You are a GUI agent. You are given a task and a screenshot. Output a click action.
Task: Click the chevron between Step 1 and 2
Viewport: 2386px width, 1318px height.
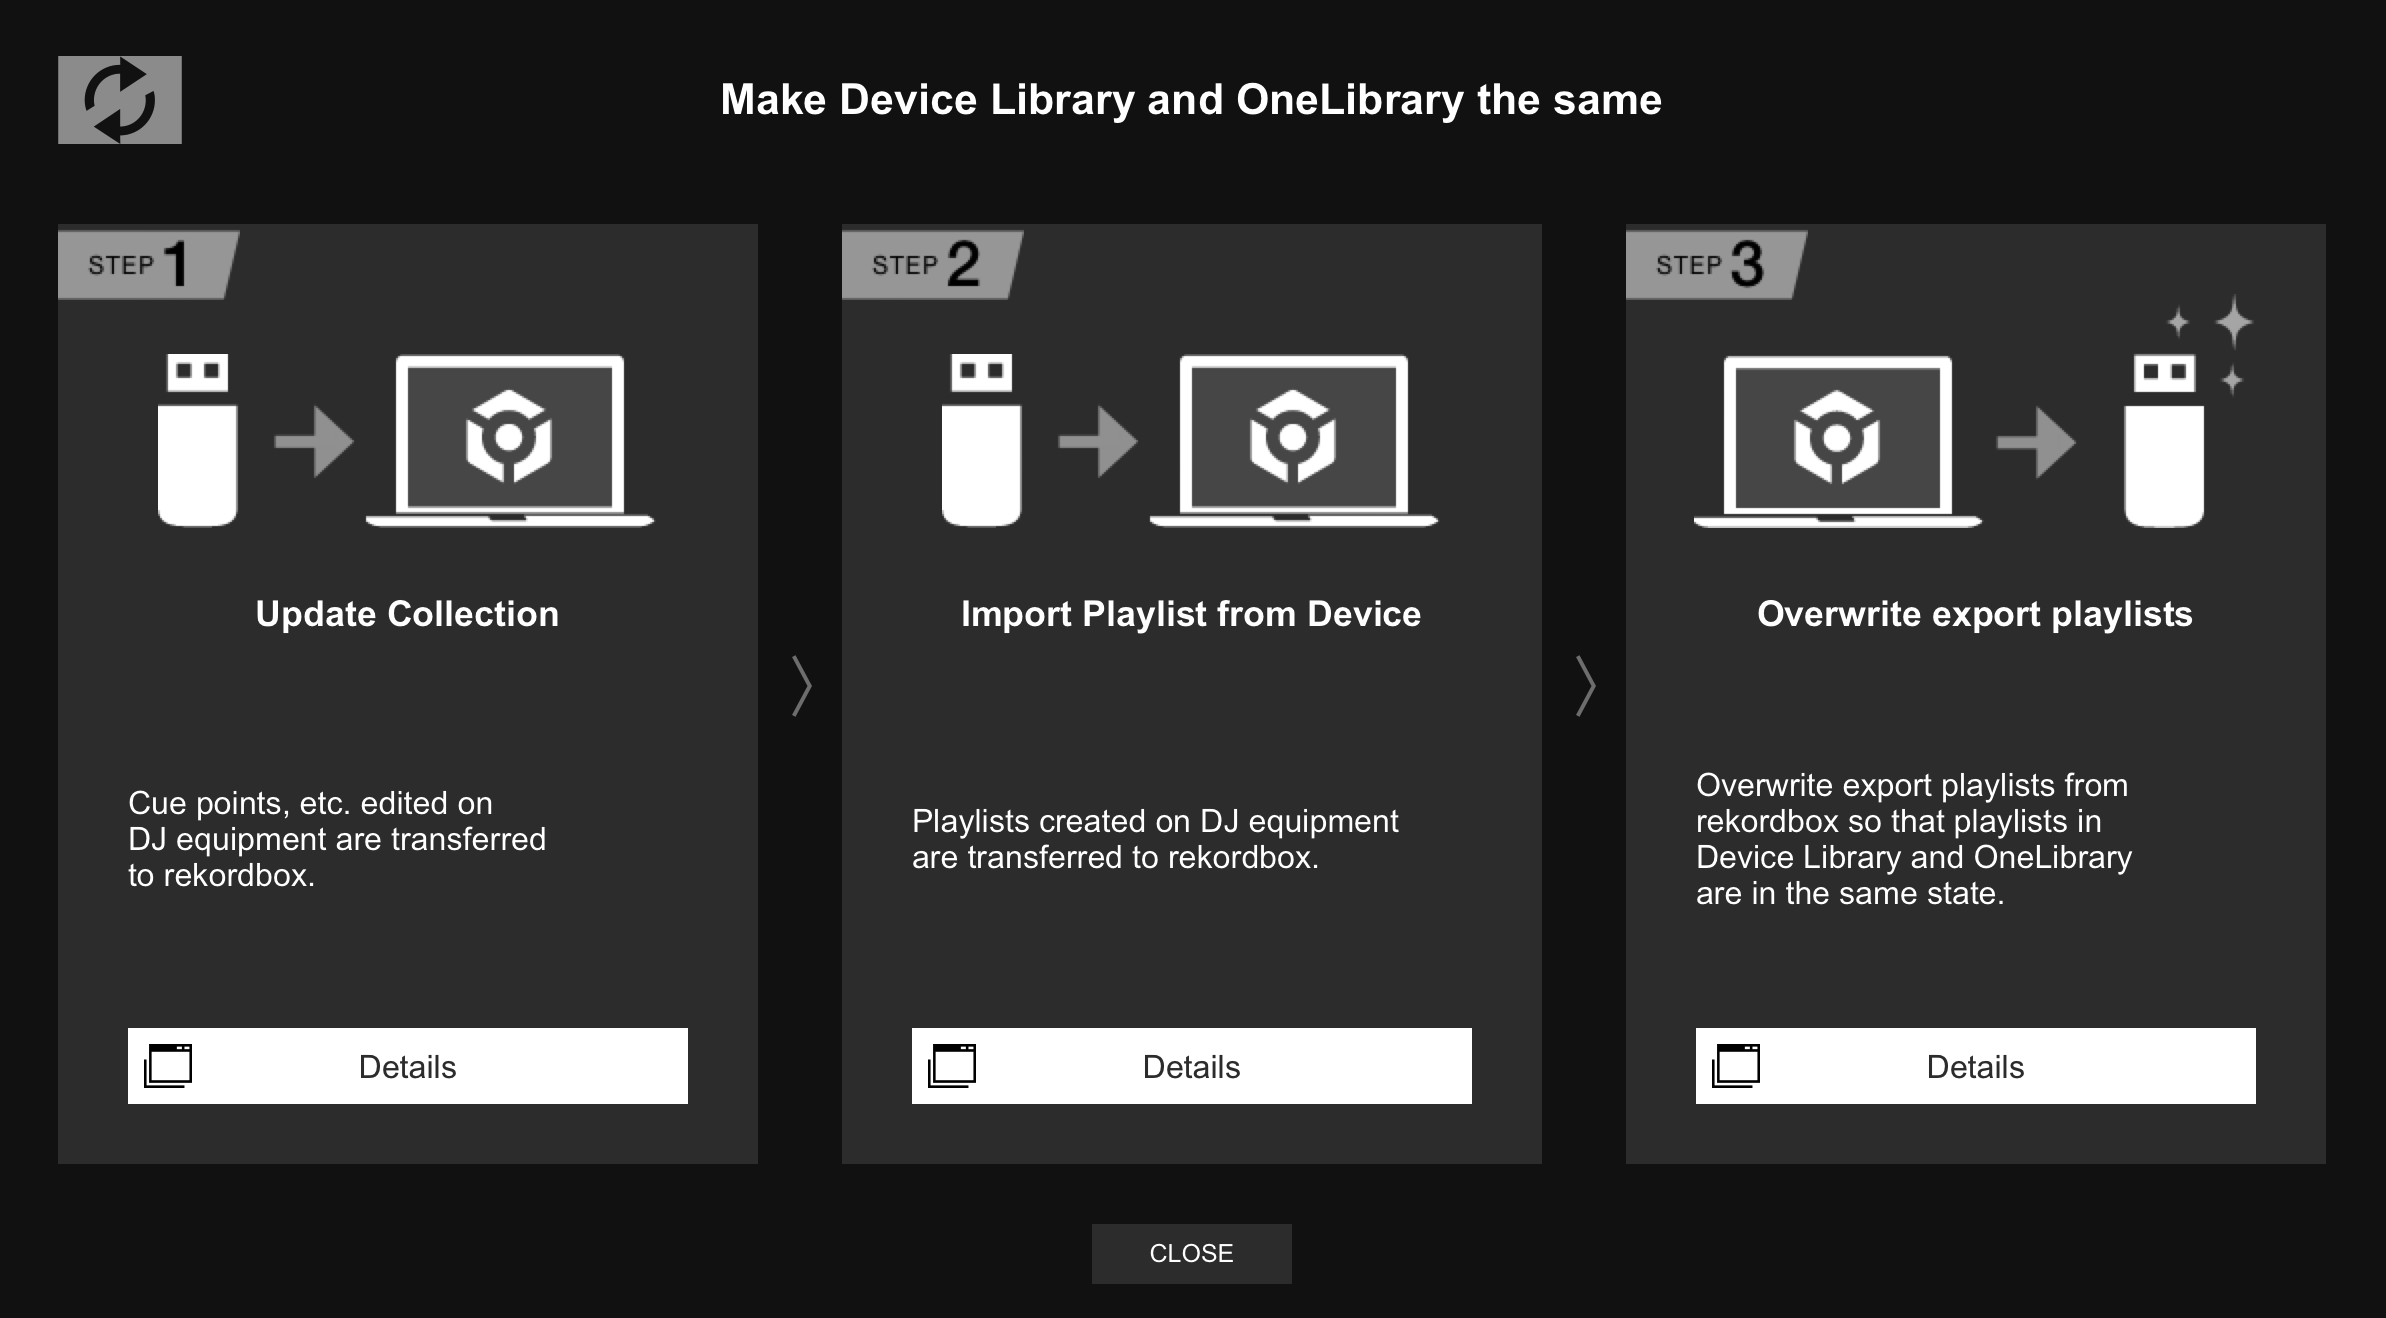pyautogui.click(x=801, y=686)
